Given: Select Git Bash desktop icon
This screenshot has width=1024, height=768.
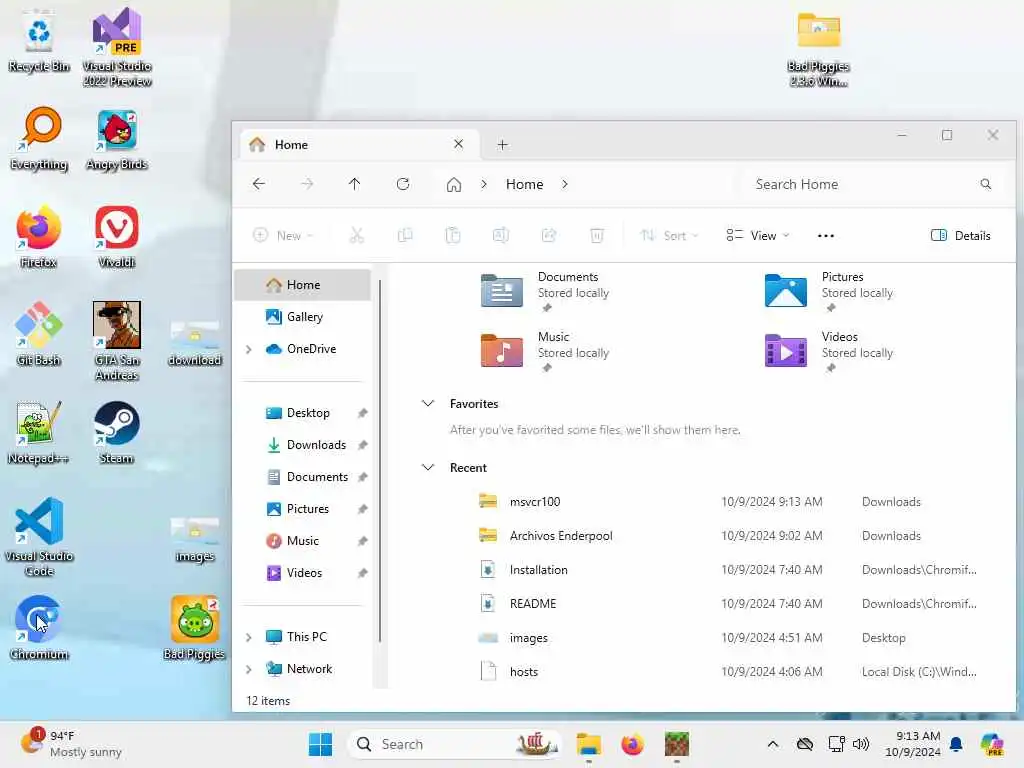Looking at the screenshot, I should 39,334.
